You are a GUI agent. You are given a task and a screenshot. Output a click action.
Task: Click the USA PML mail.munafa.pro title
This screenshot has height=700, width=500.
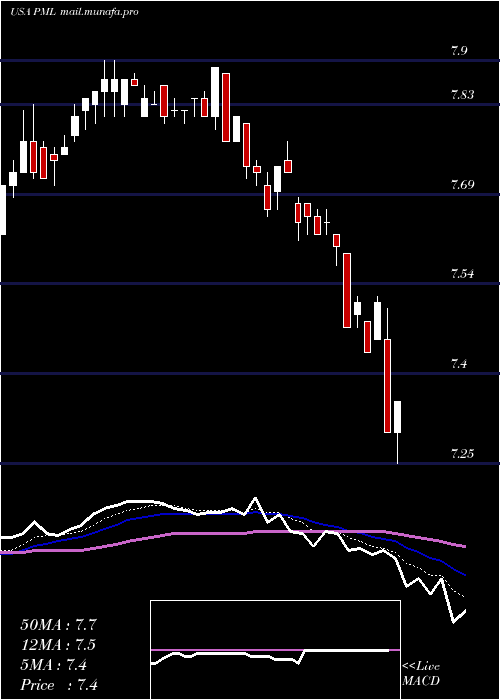point(74,12)
